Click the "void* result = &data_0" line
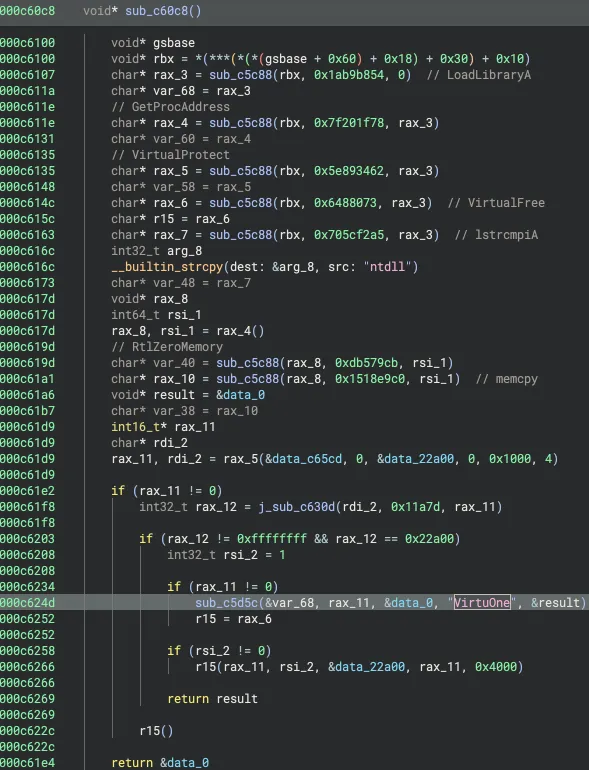Screen dimensions: 589x770 coord(188,395)
